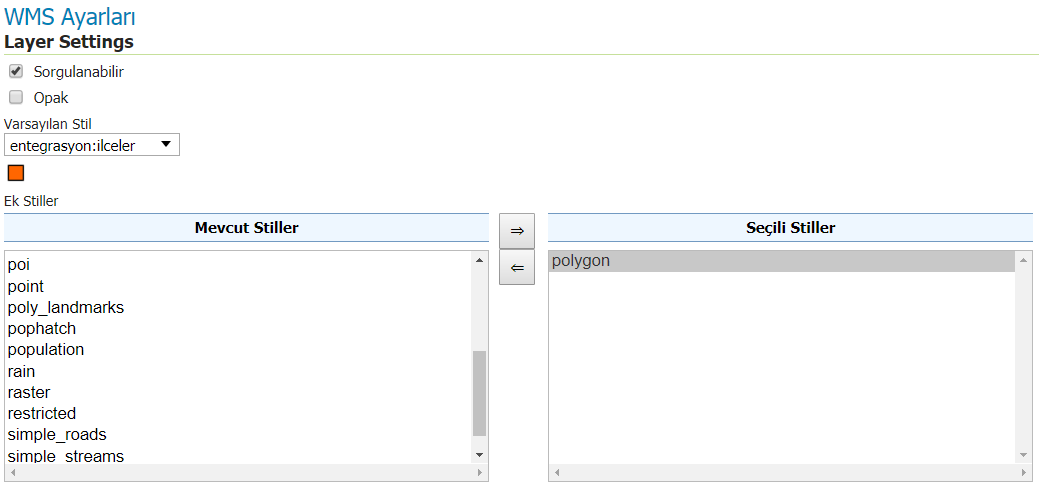Select simple_roads style
The height and width of the screenshot is (486, 1039).
(x=239, y=434)
